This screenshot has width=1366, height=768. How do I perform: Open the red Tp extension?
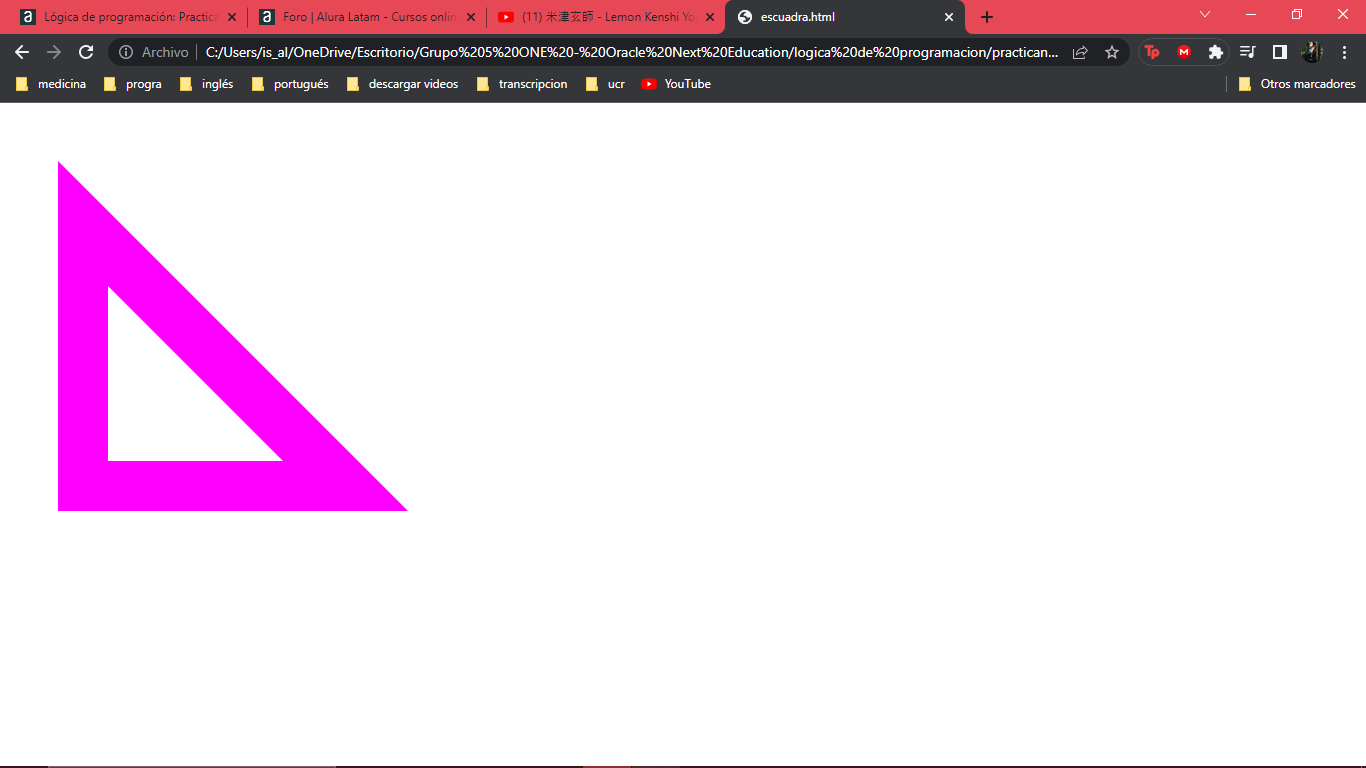coord(1152,52)
